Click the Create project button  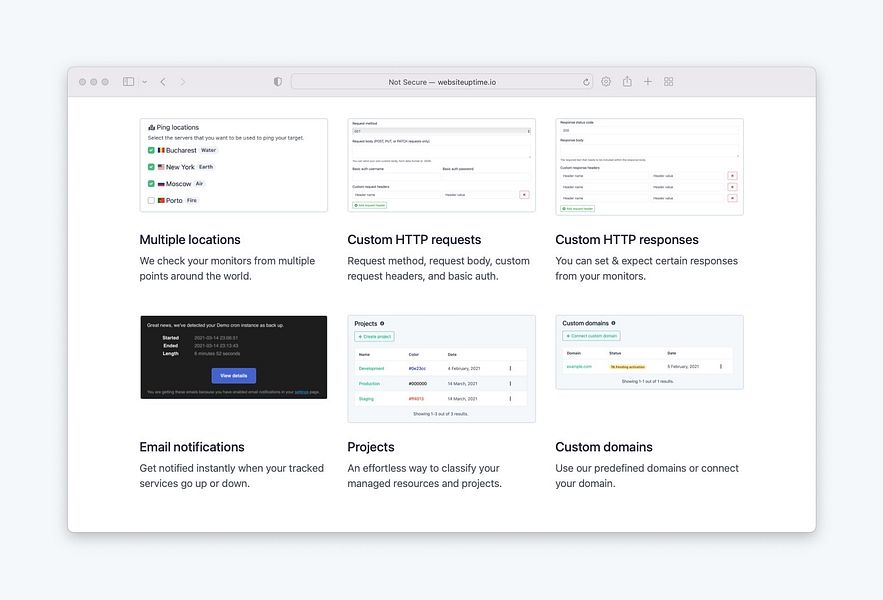[373, 335]
